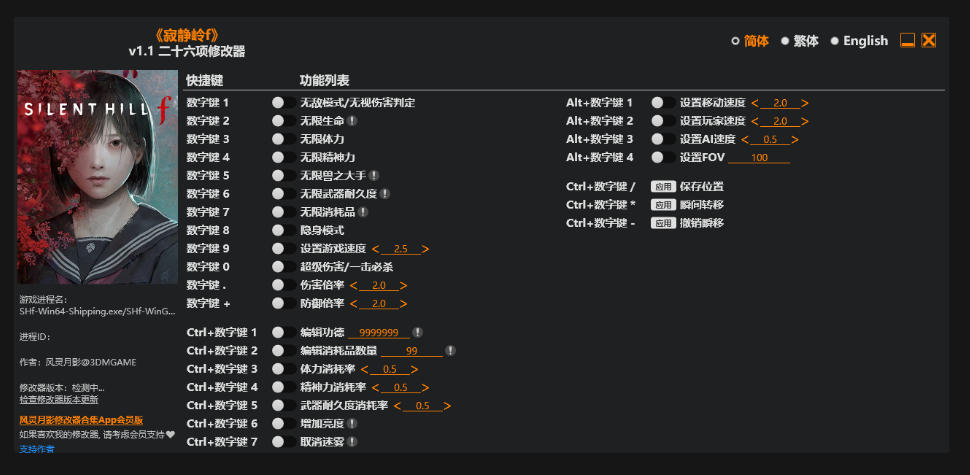
Task: Switch language to 繁体
Action: (x=799, y=41)
